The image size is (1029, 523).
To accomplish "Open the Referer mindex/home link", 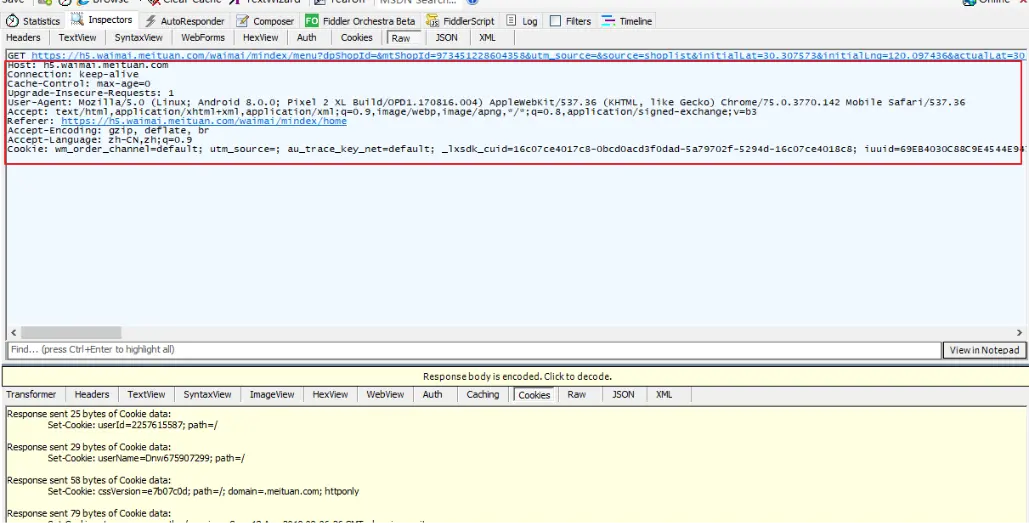I will pos(203,121).
